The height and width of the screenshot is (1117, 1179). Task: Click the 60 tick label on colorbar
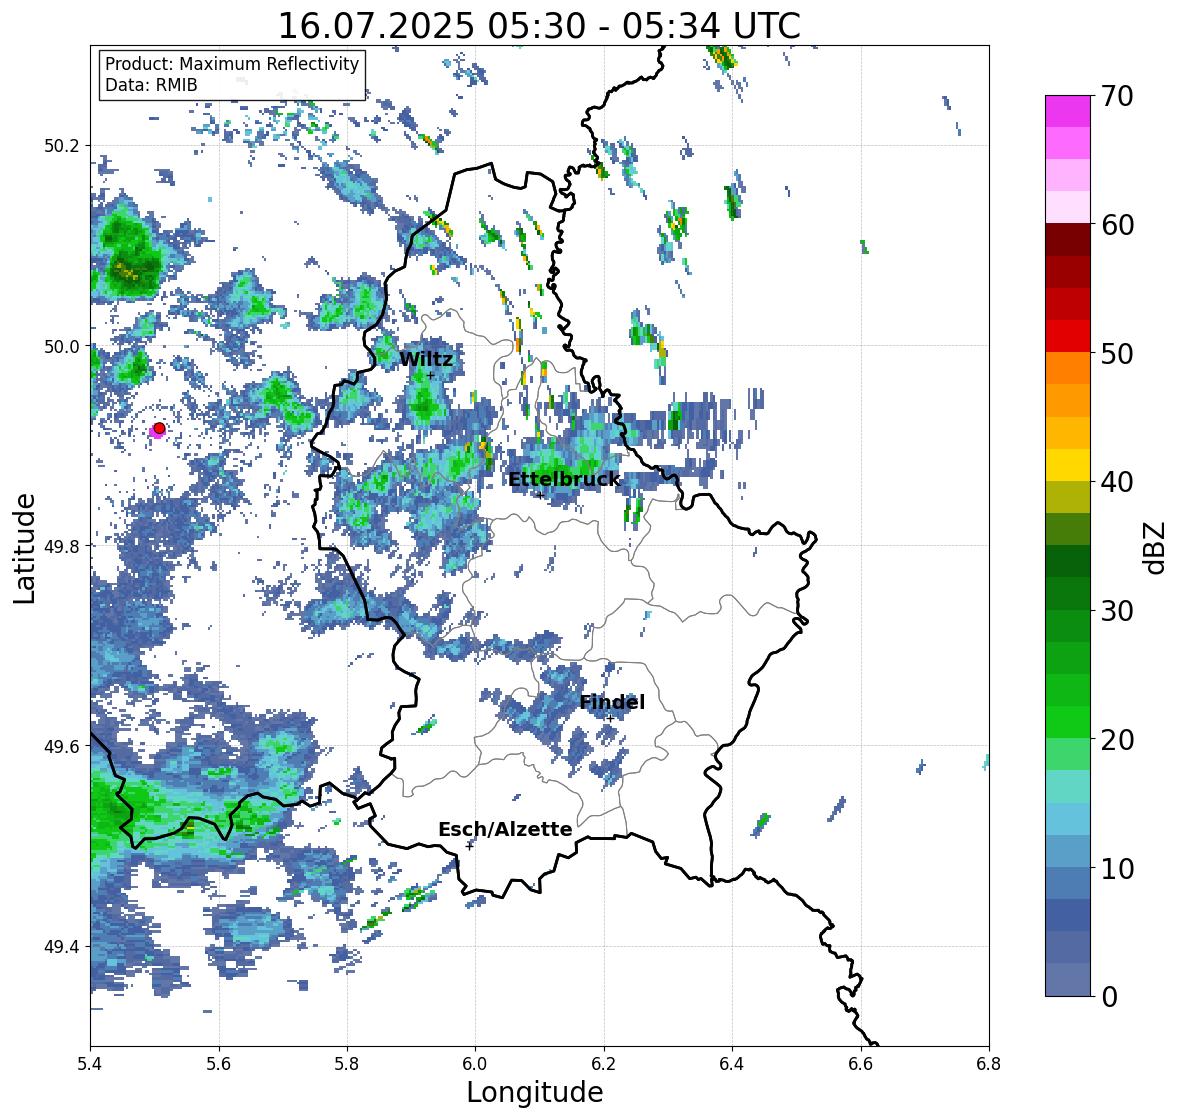tap(1117, 225)
